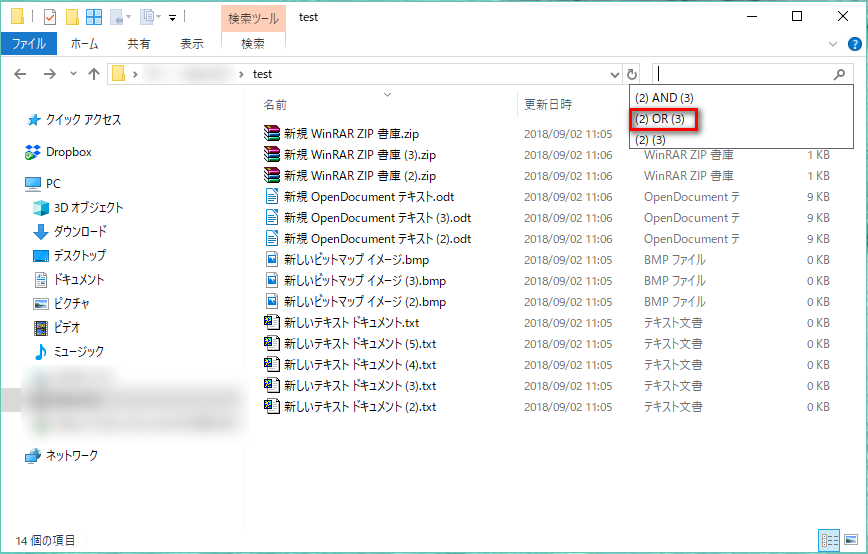The height and width of the screenshot is (554, 868).
Task: Switch to large icons view in status bar
Action: coord(851,539)
